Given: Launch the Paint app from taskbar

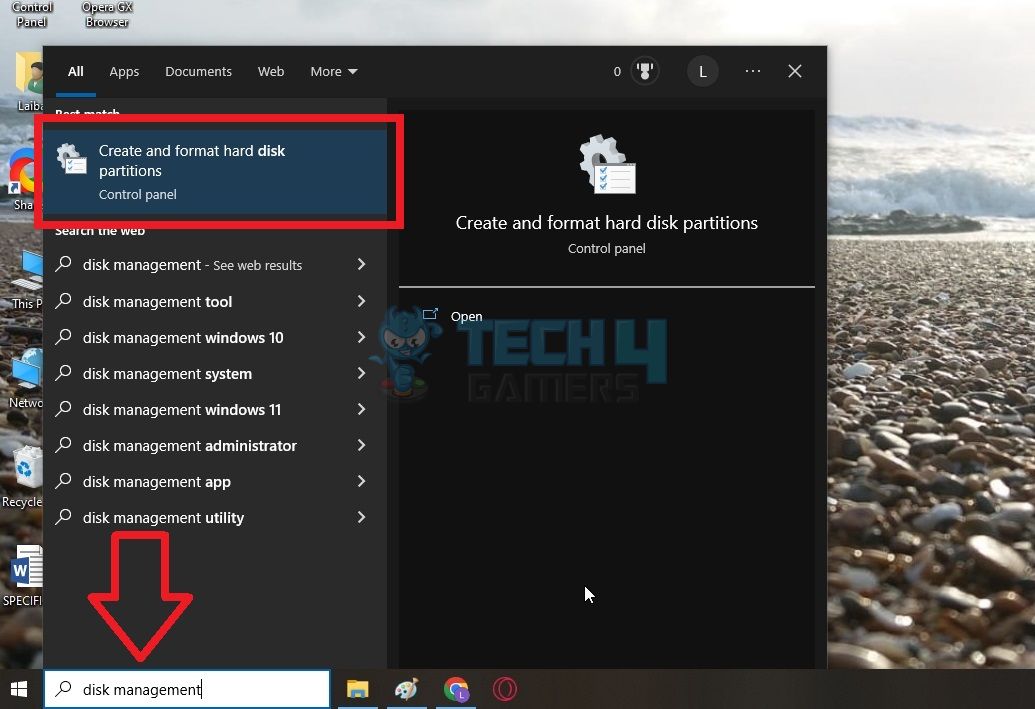Looking at the screenshot, I should coord(407,689).
